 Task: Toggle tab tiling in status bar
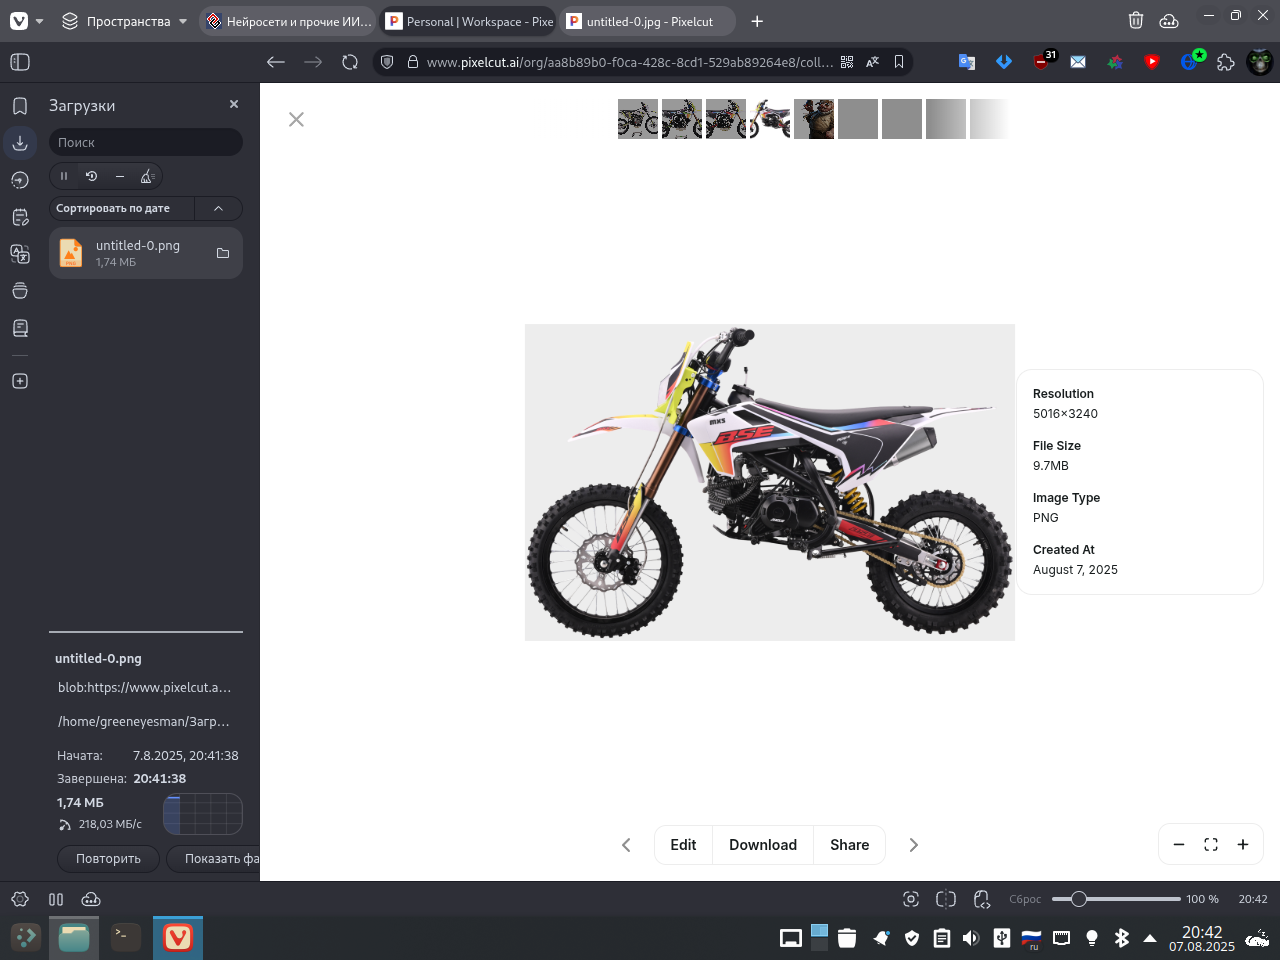pos(56,899)
